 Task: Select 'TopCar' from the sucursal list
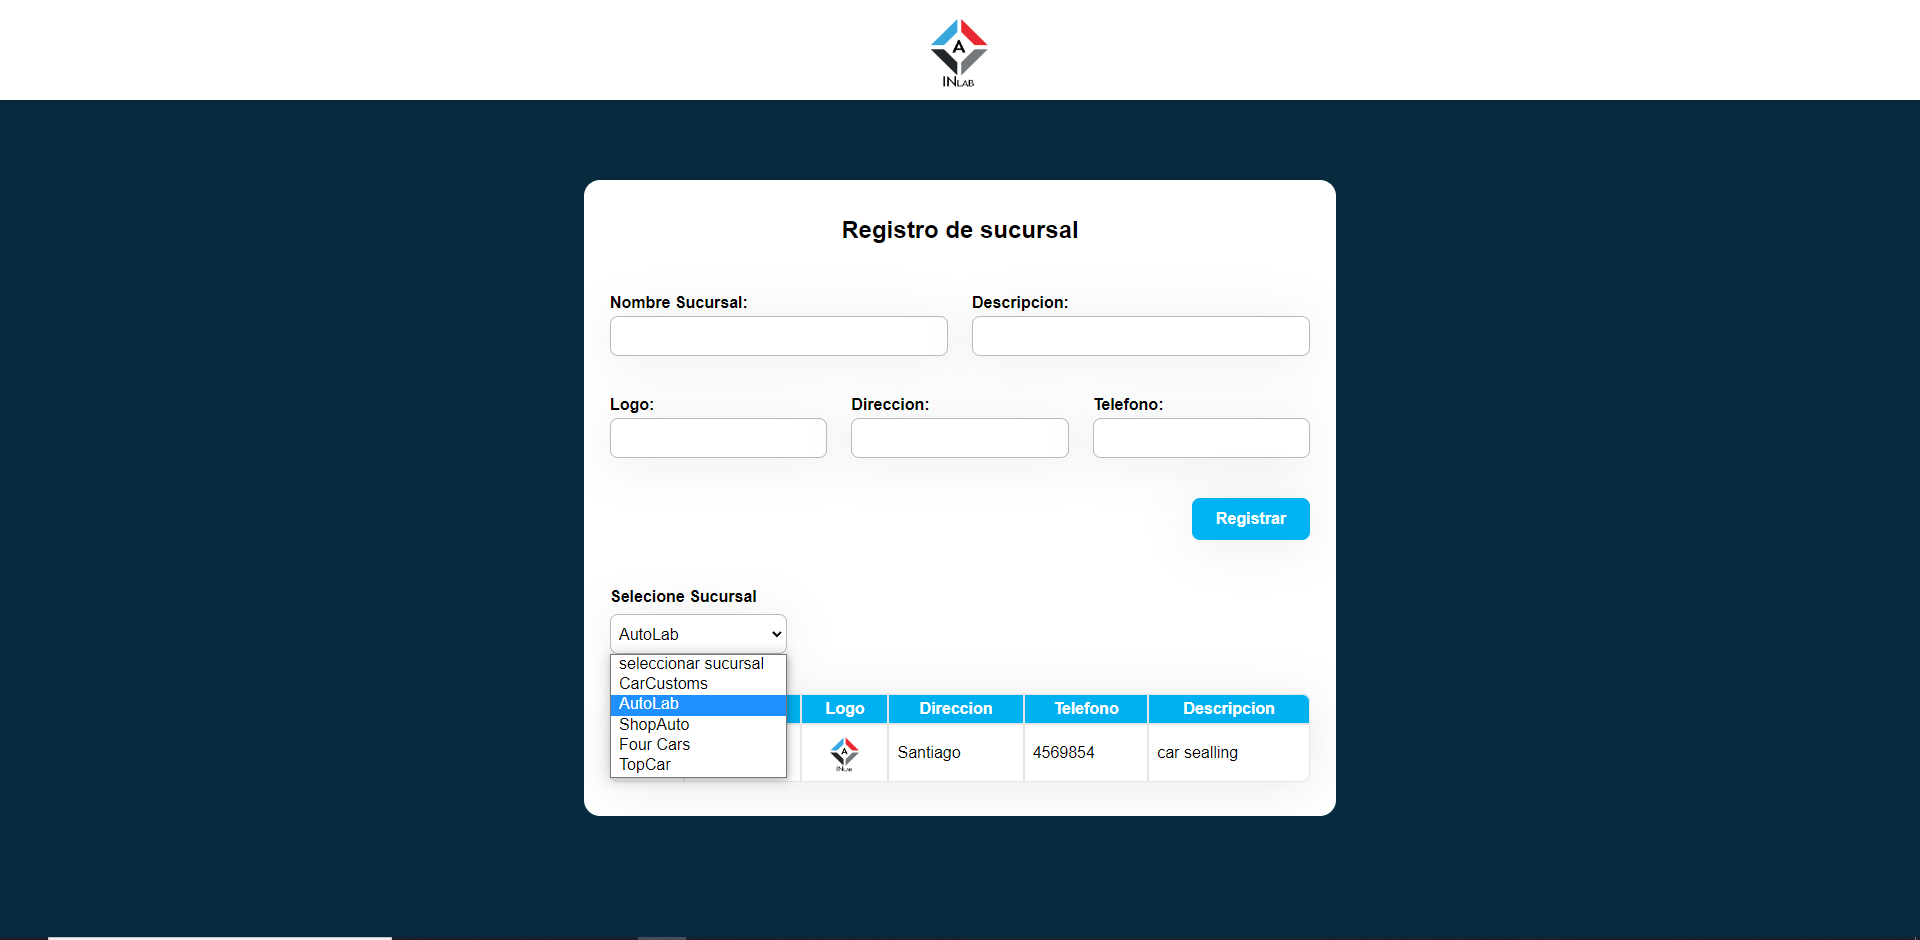[x=645, y=764]
